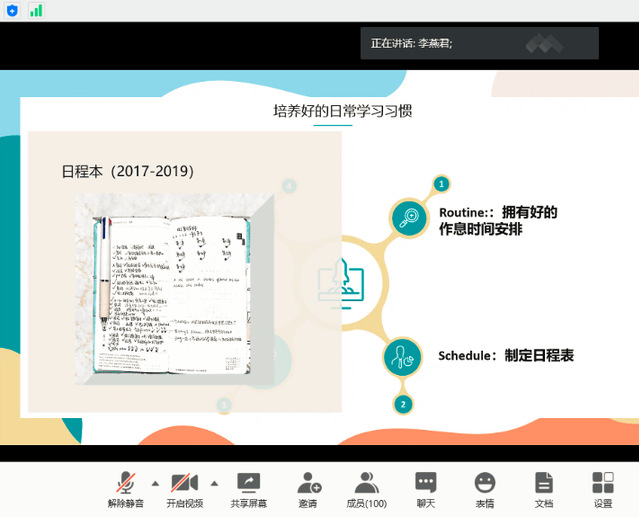639x517 pixels.
Task: Expand video options arrow beside camera
Action: [x=214, y=482]
